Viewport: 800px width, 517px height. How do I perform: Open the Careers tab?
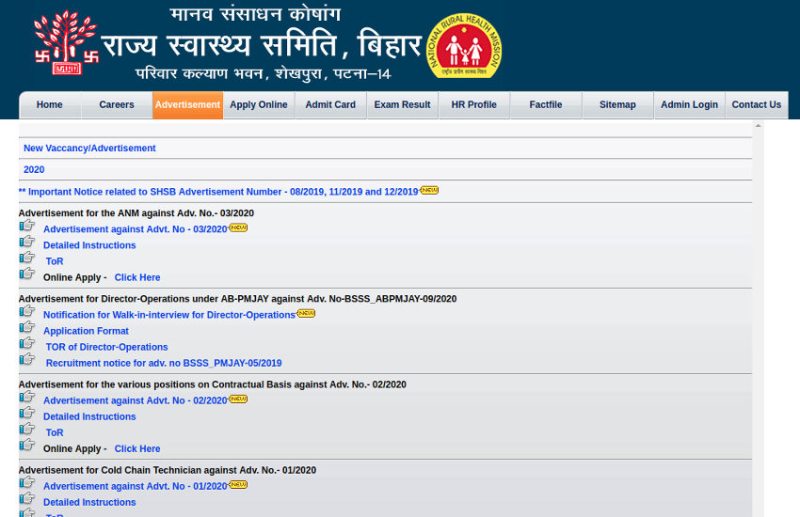pos(116,105)
